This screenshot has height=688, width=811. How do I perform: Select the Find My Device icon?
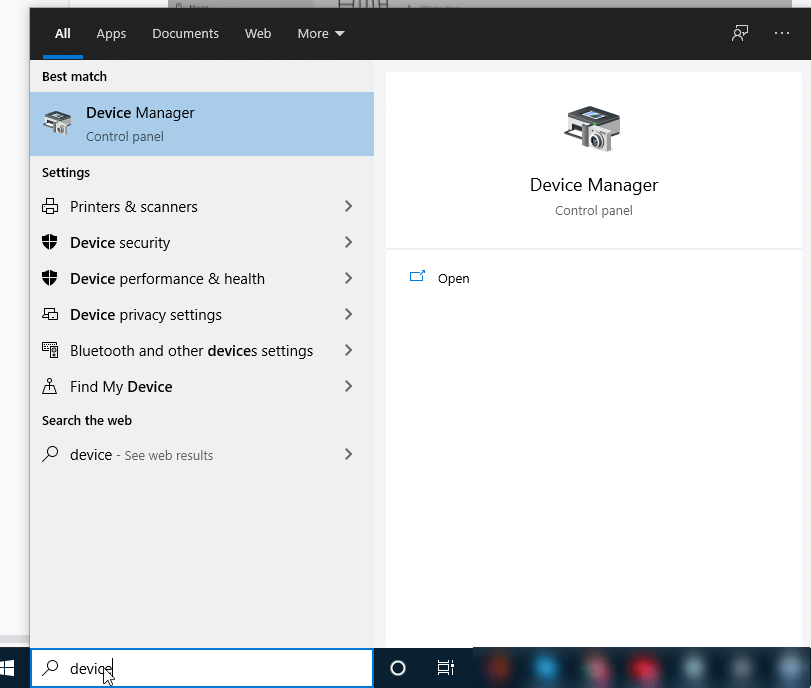point(49,386)
